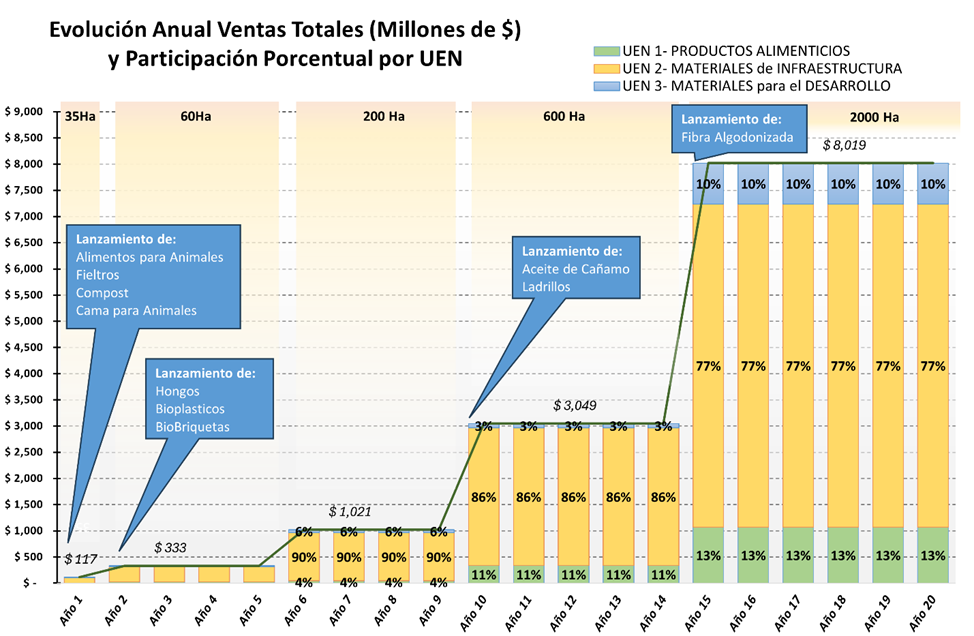974x636 pixels.
Task: Click the $ 9,000 y-axis label
Action: click(24, 112)
